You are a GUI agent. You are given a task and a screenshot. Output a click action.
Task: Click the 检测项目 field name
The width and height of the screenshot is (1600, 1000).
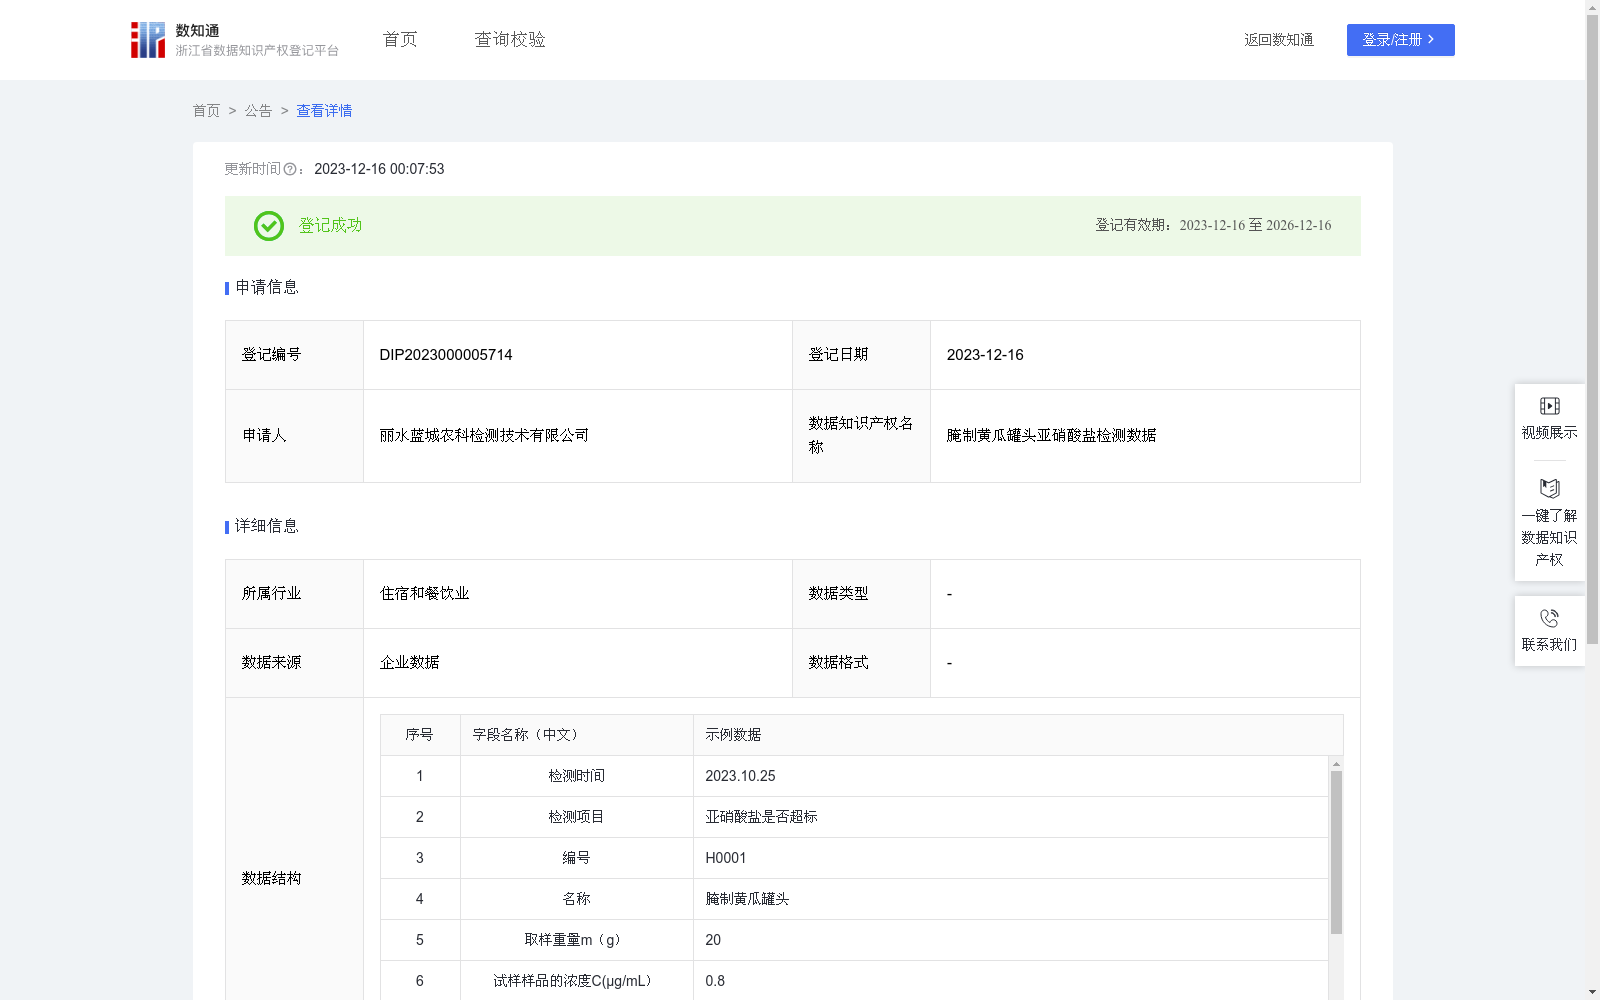(x=576, y=817)
